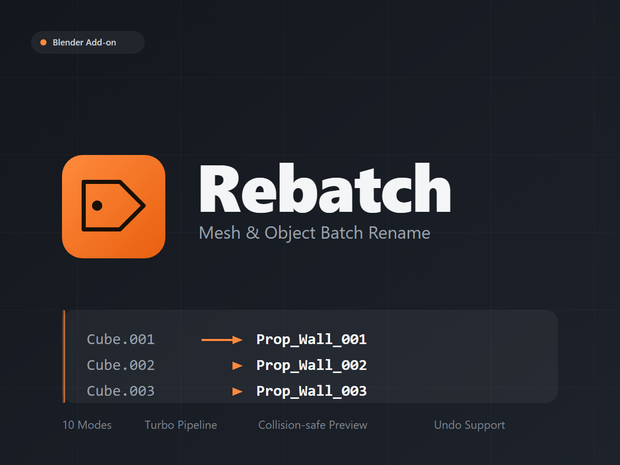Image resolution: width=620 pixels, height=465 pixels.
Task: Click the 10 Modes feature label
Action: pos(87,425)
